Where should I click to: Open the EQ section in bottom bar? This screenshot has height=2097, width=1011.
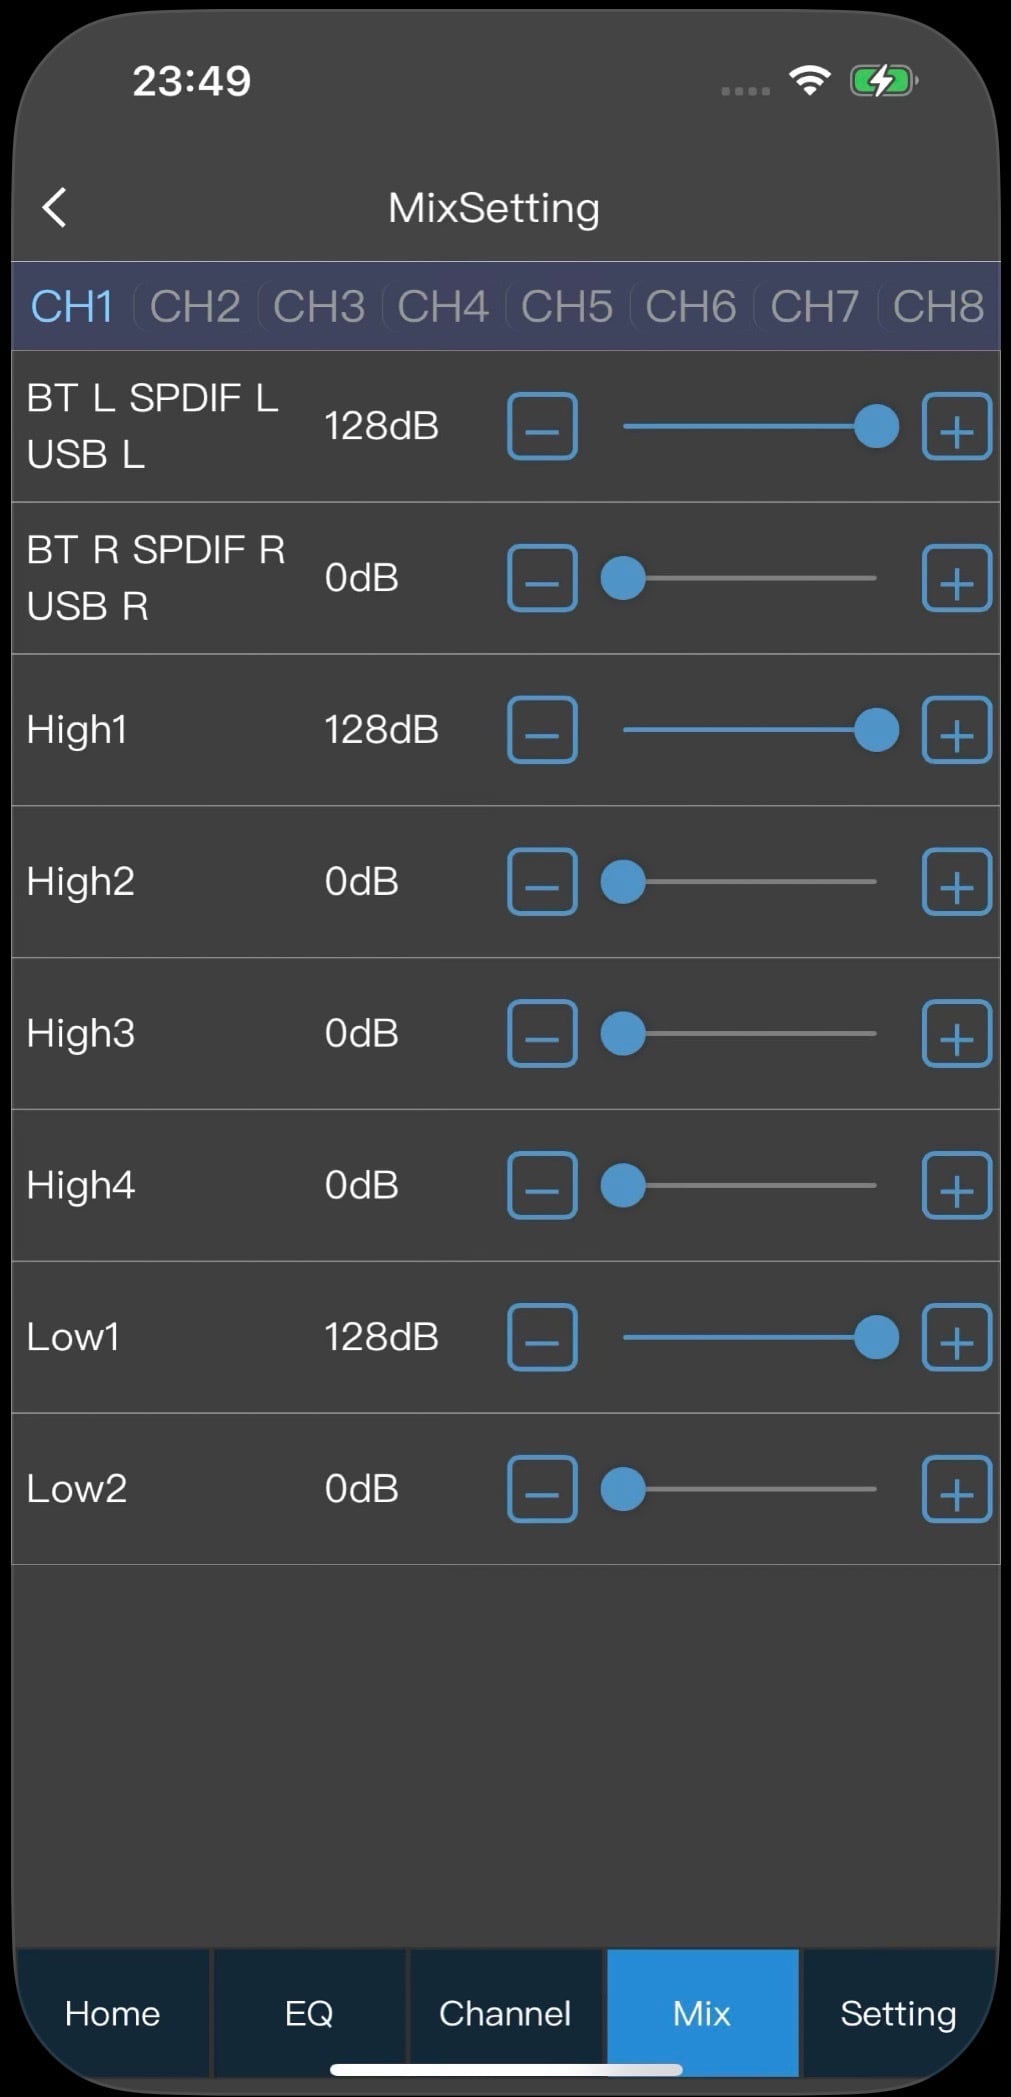point(309,2013)
